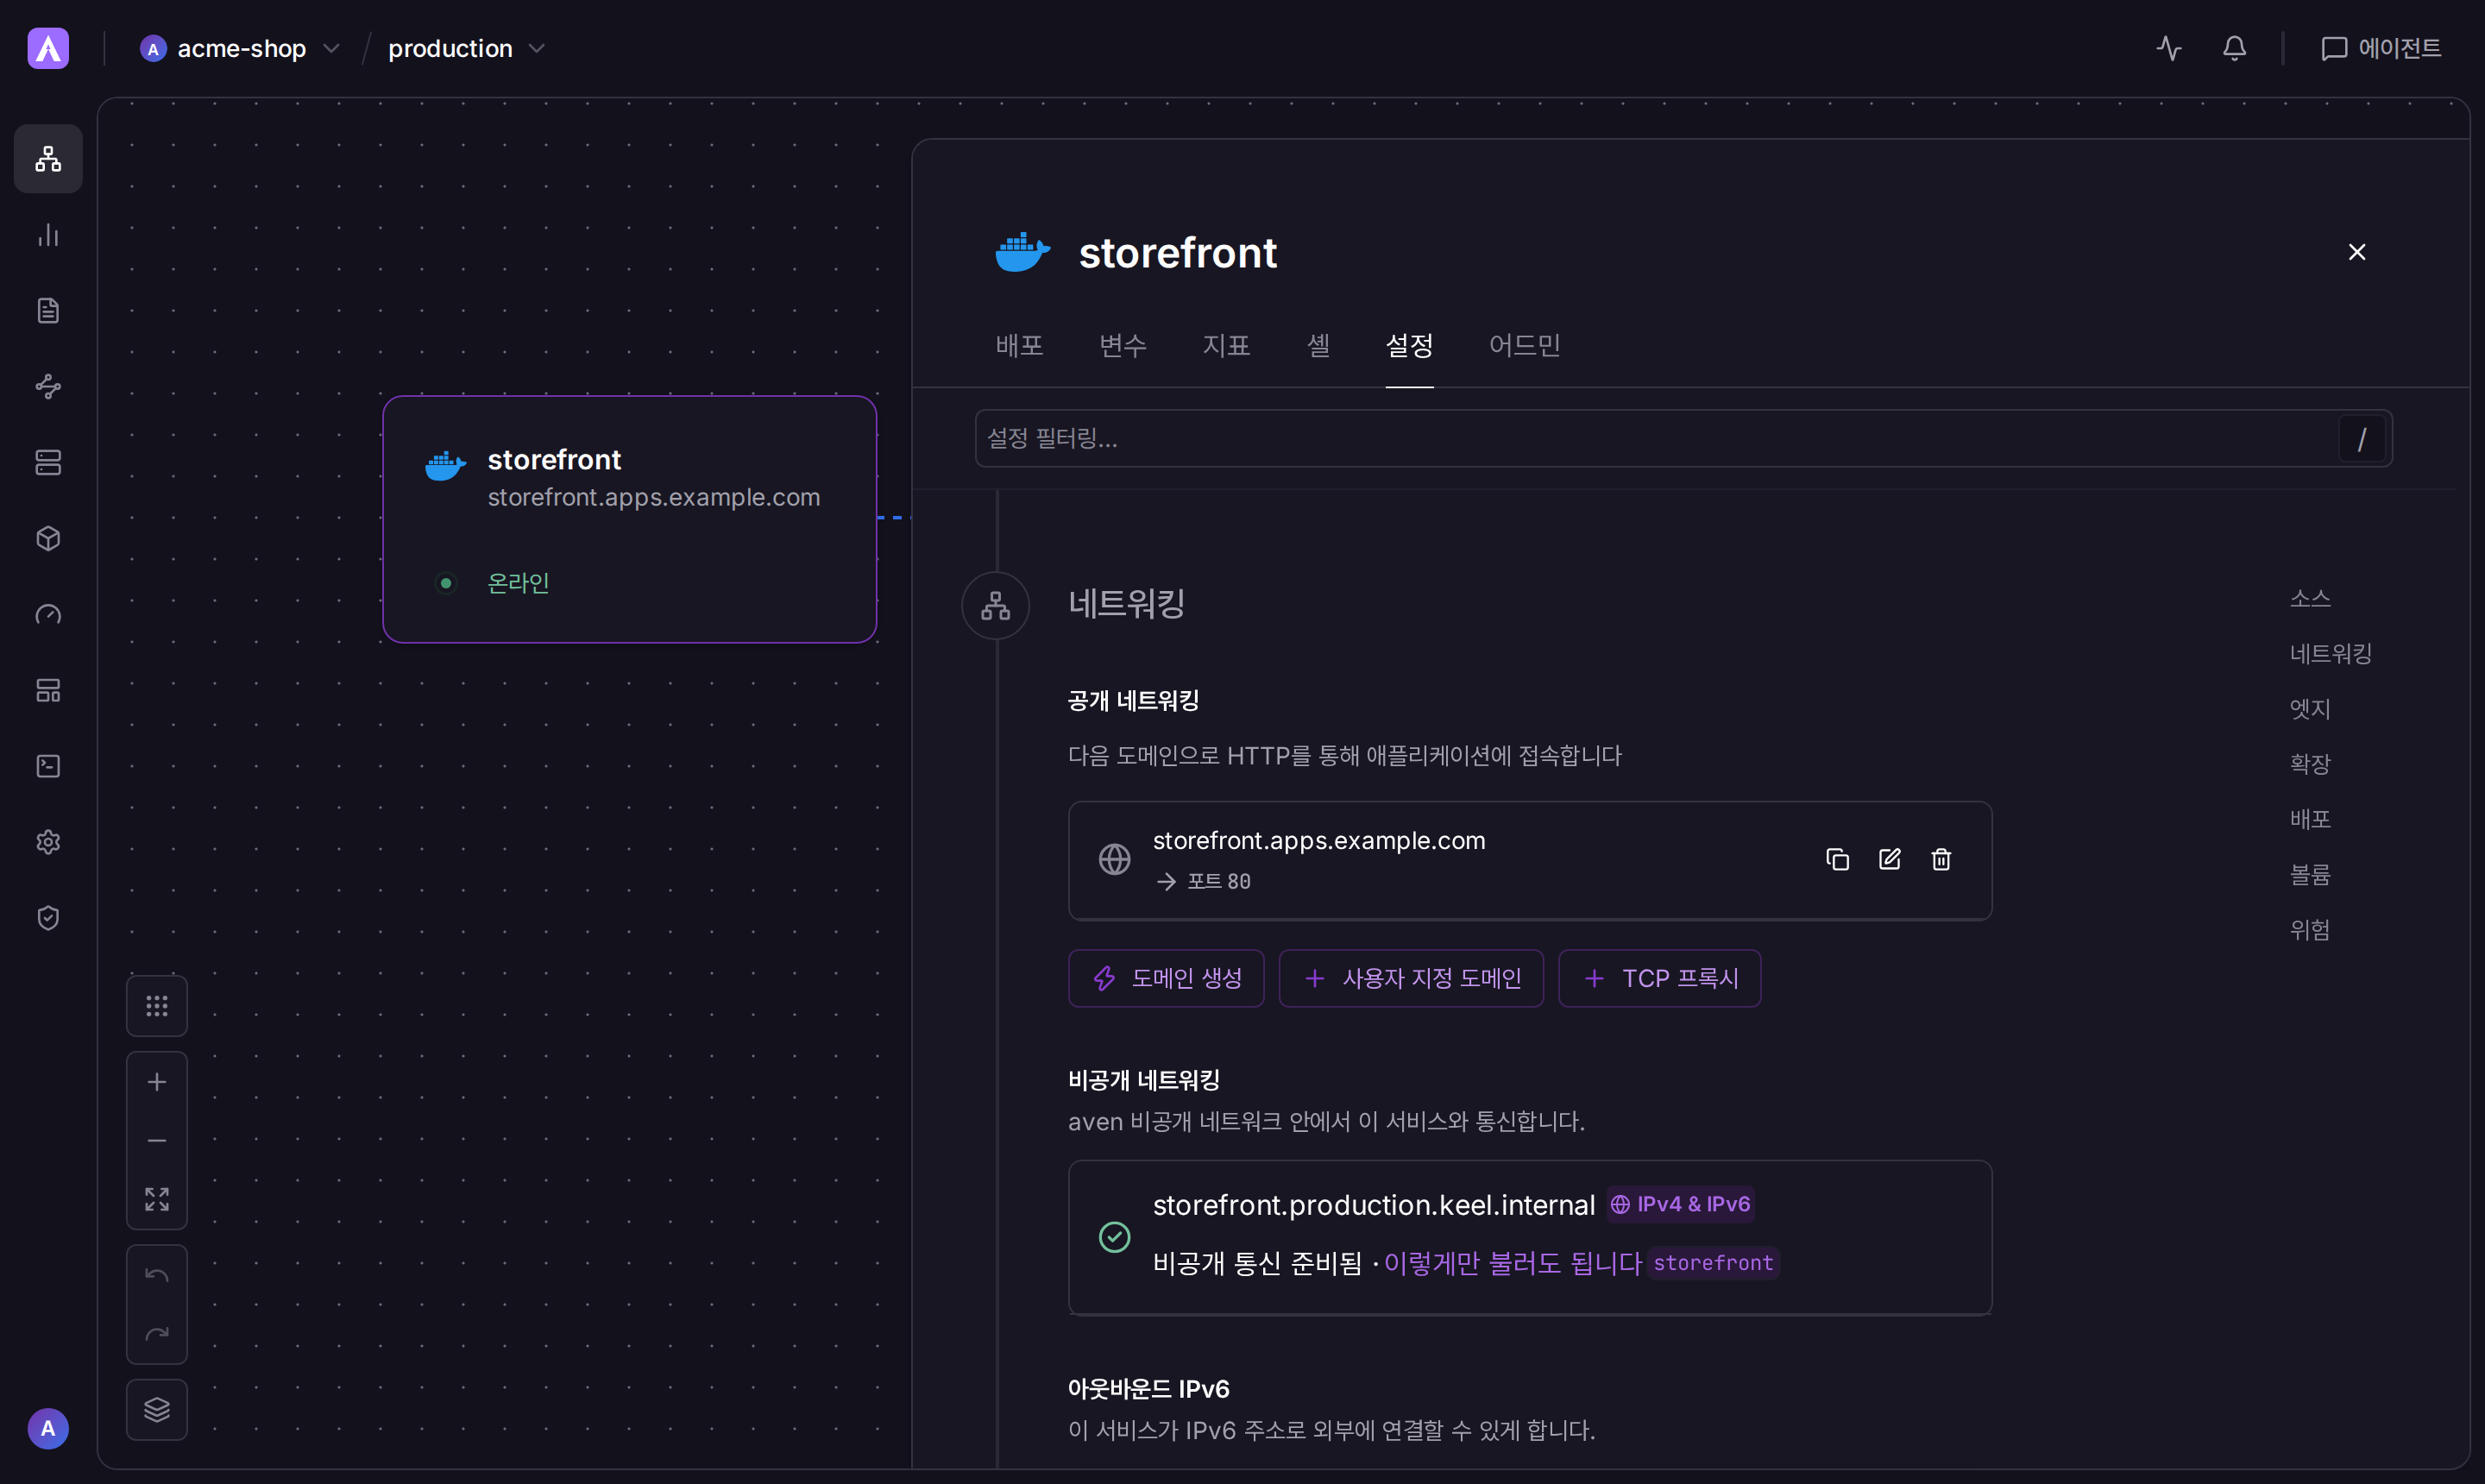Jump to 확장 section in side index
The width and height of the screenshot is (2485, 1484).
[x=2310, y=763]
